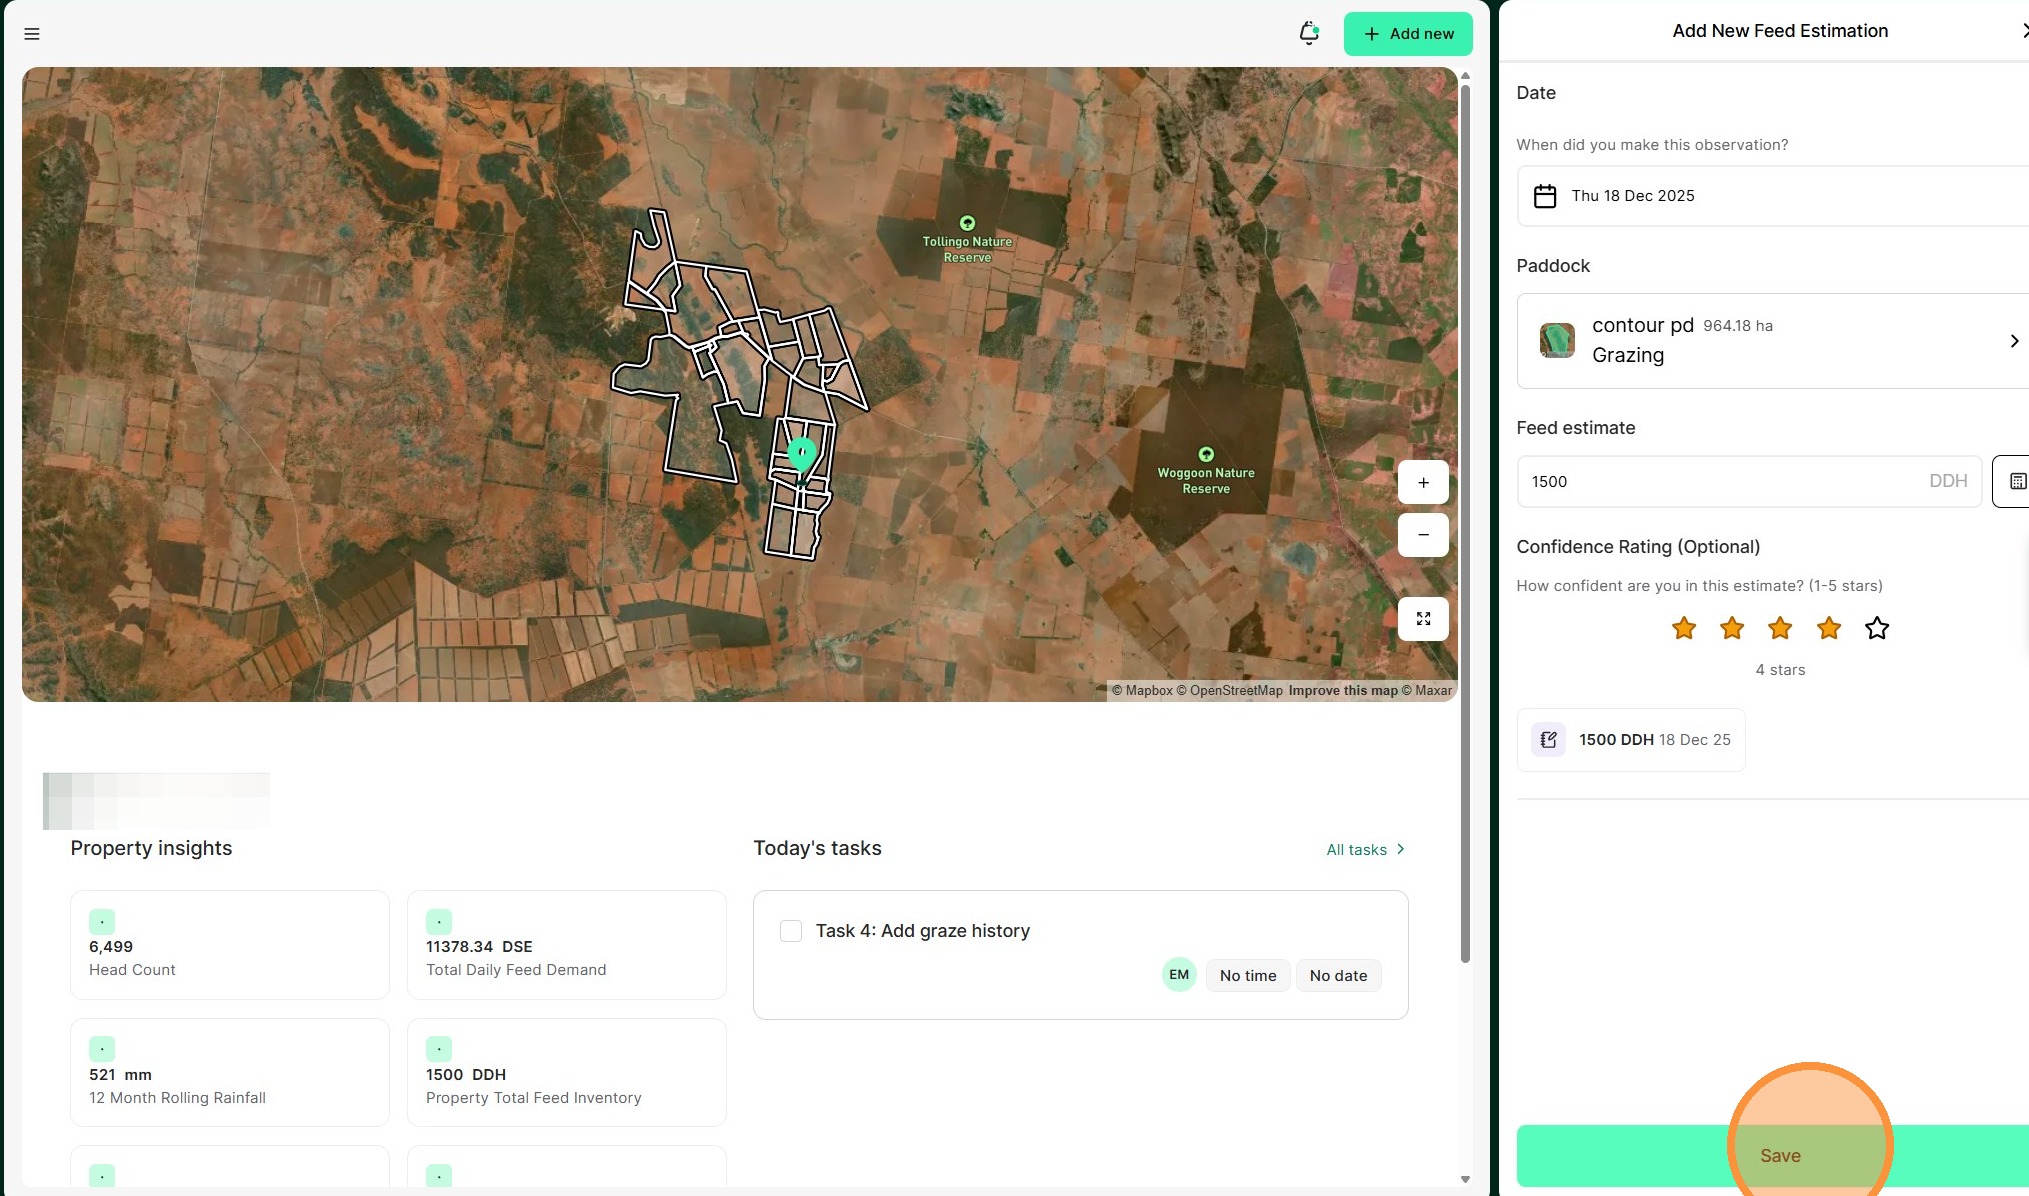Viewport: 2029px width, 1196px height.
Task: Click the notifications bell icon
Action: (x=1308, y=34)
